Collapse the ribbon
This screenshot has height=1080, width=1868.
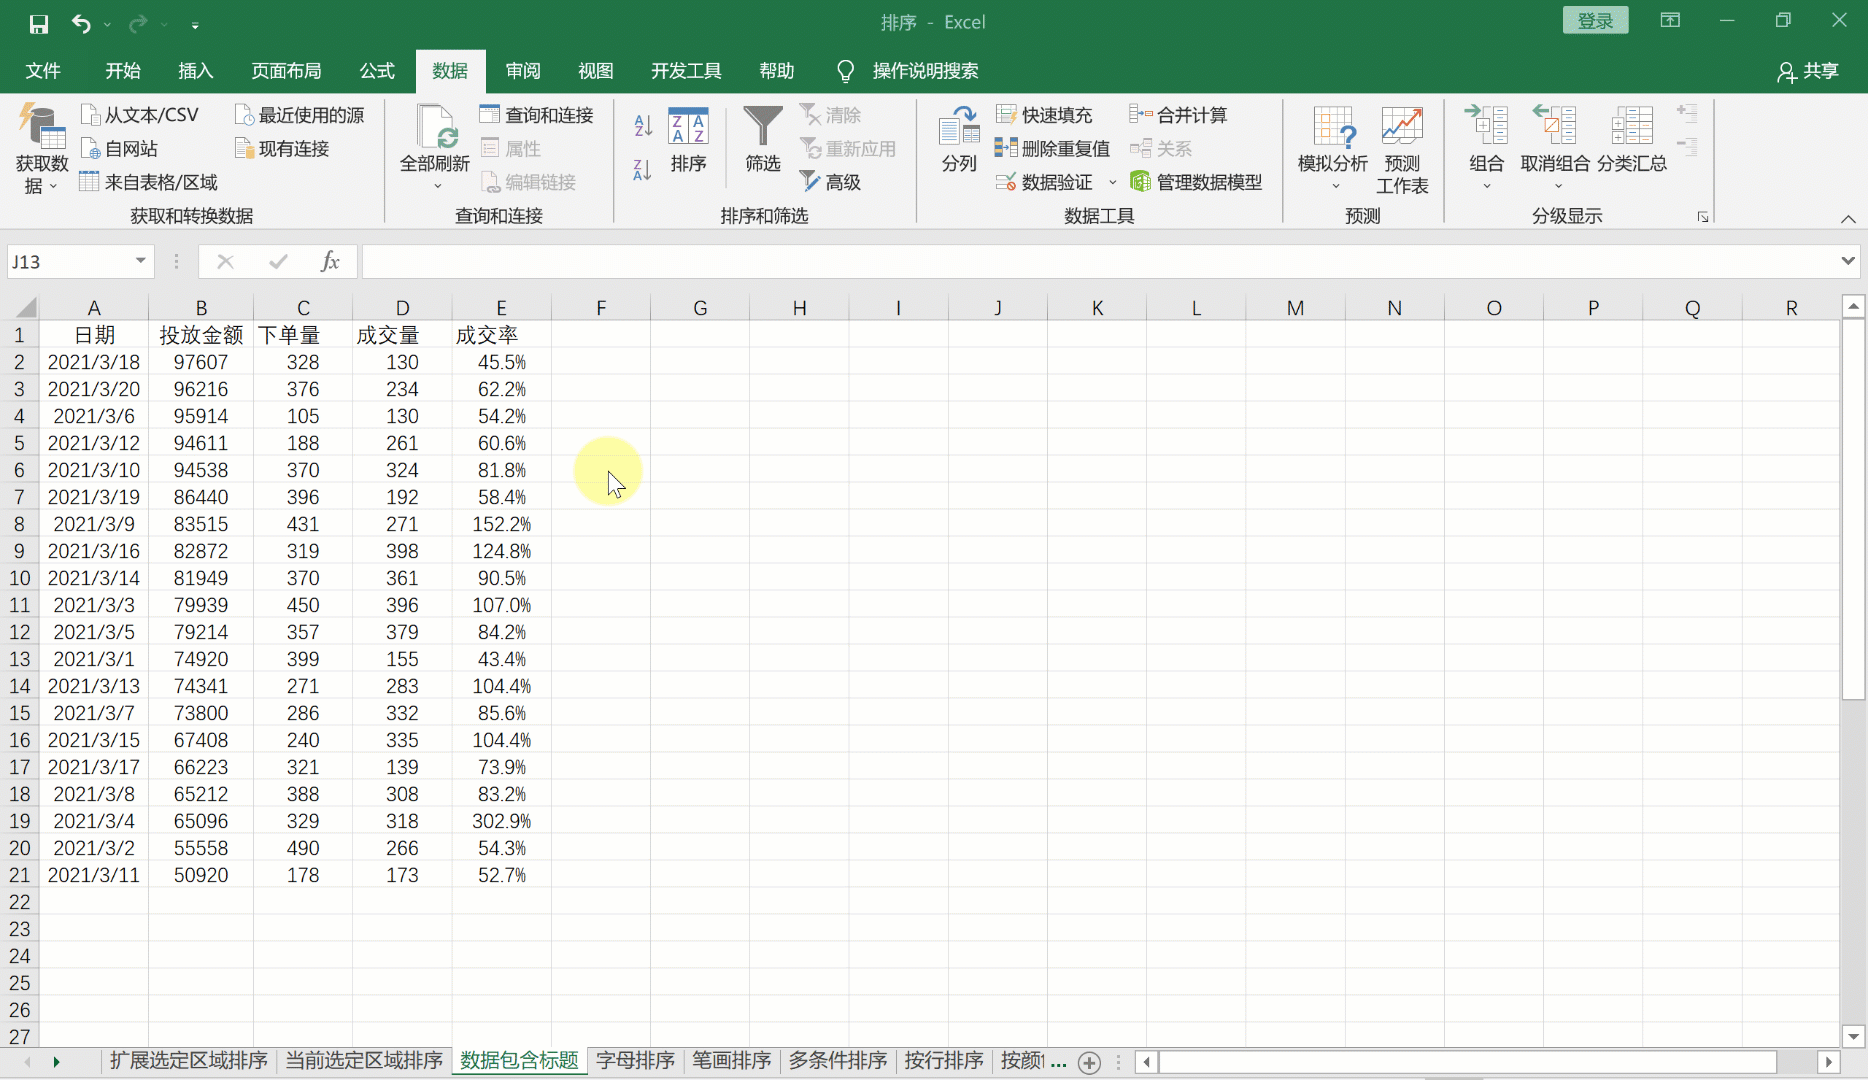click(x=1848, y=218)
